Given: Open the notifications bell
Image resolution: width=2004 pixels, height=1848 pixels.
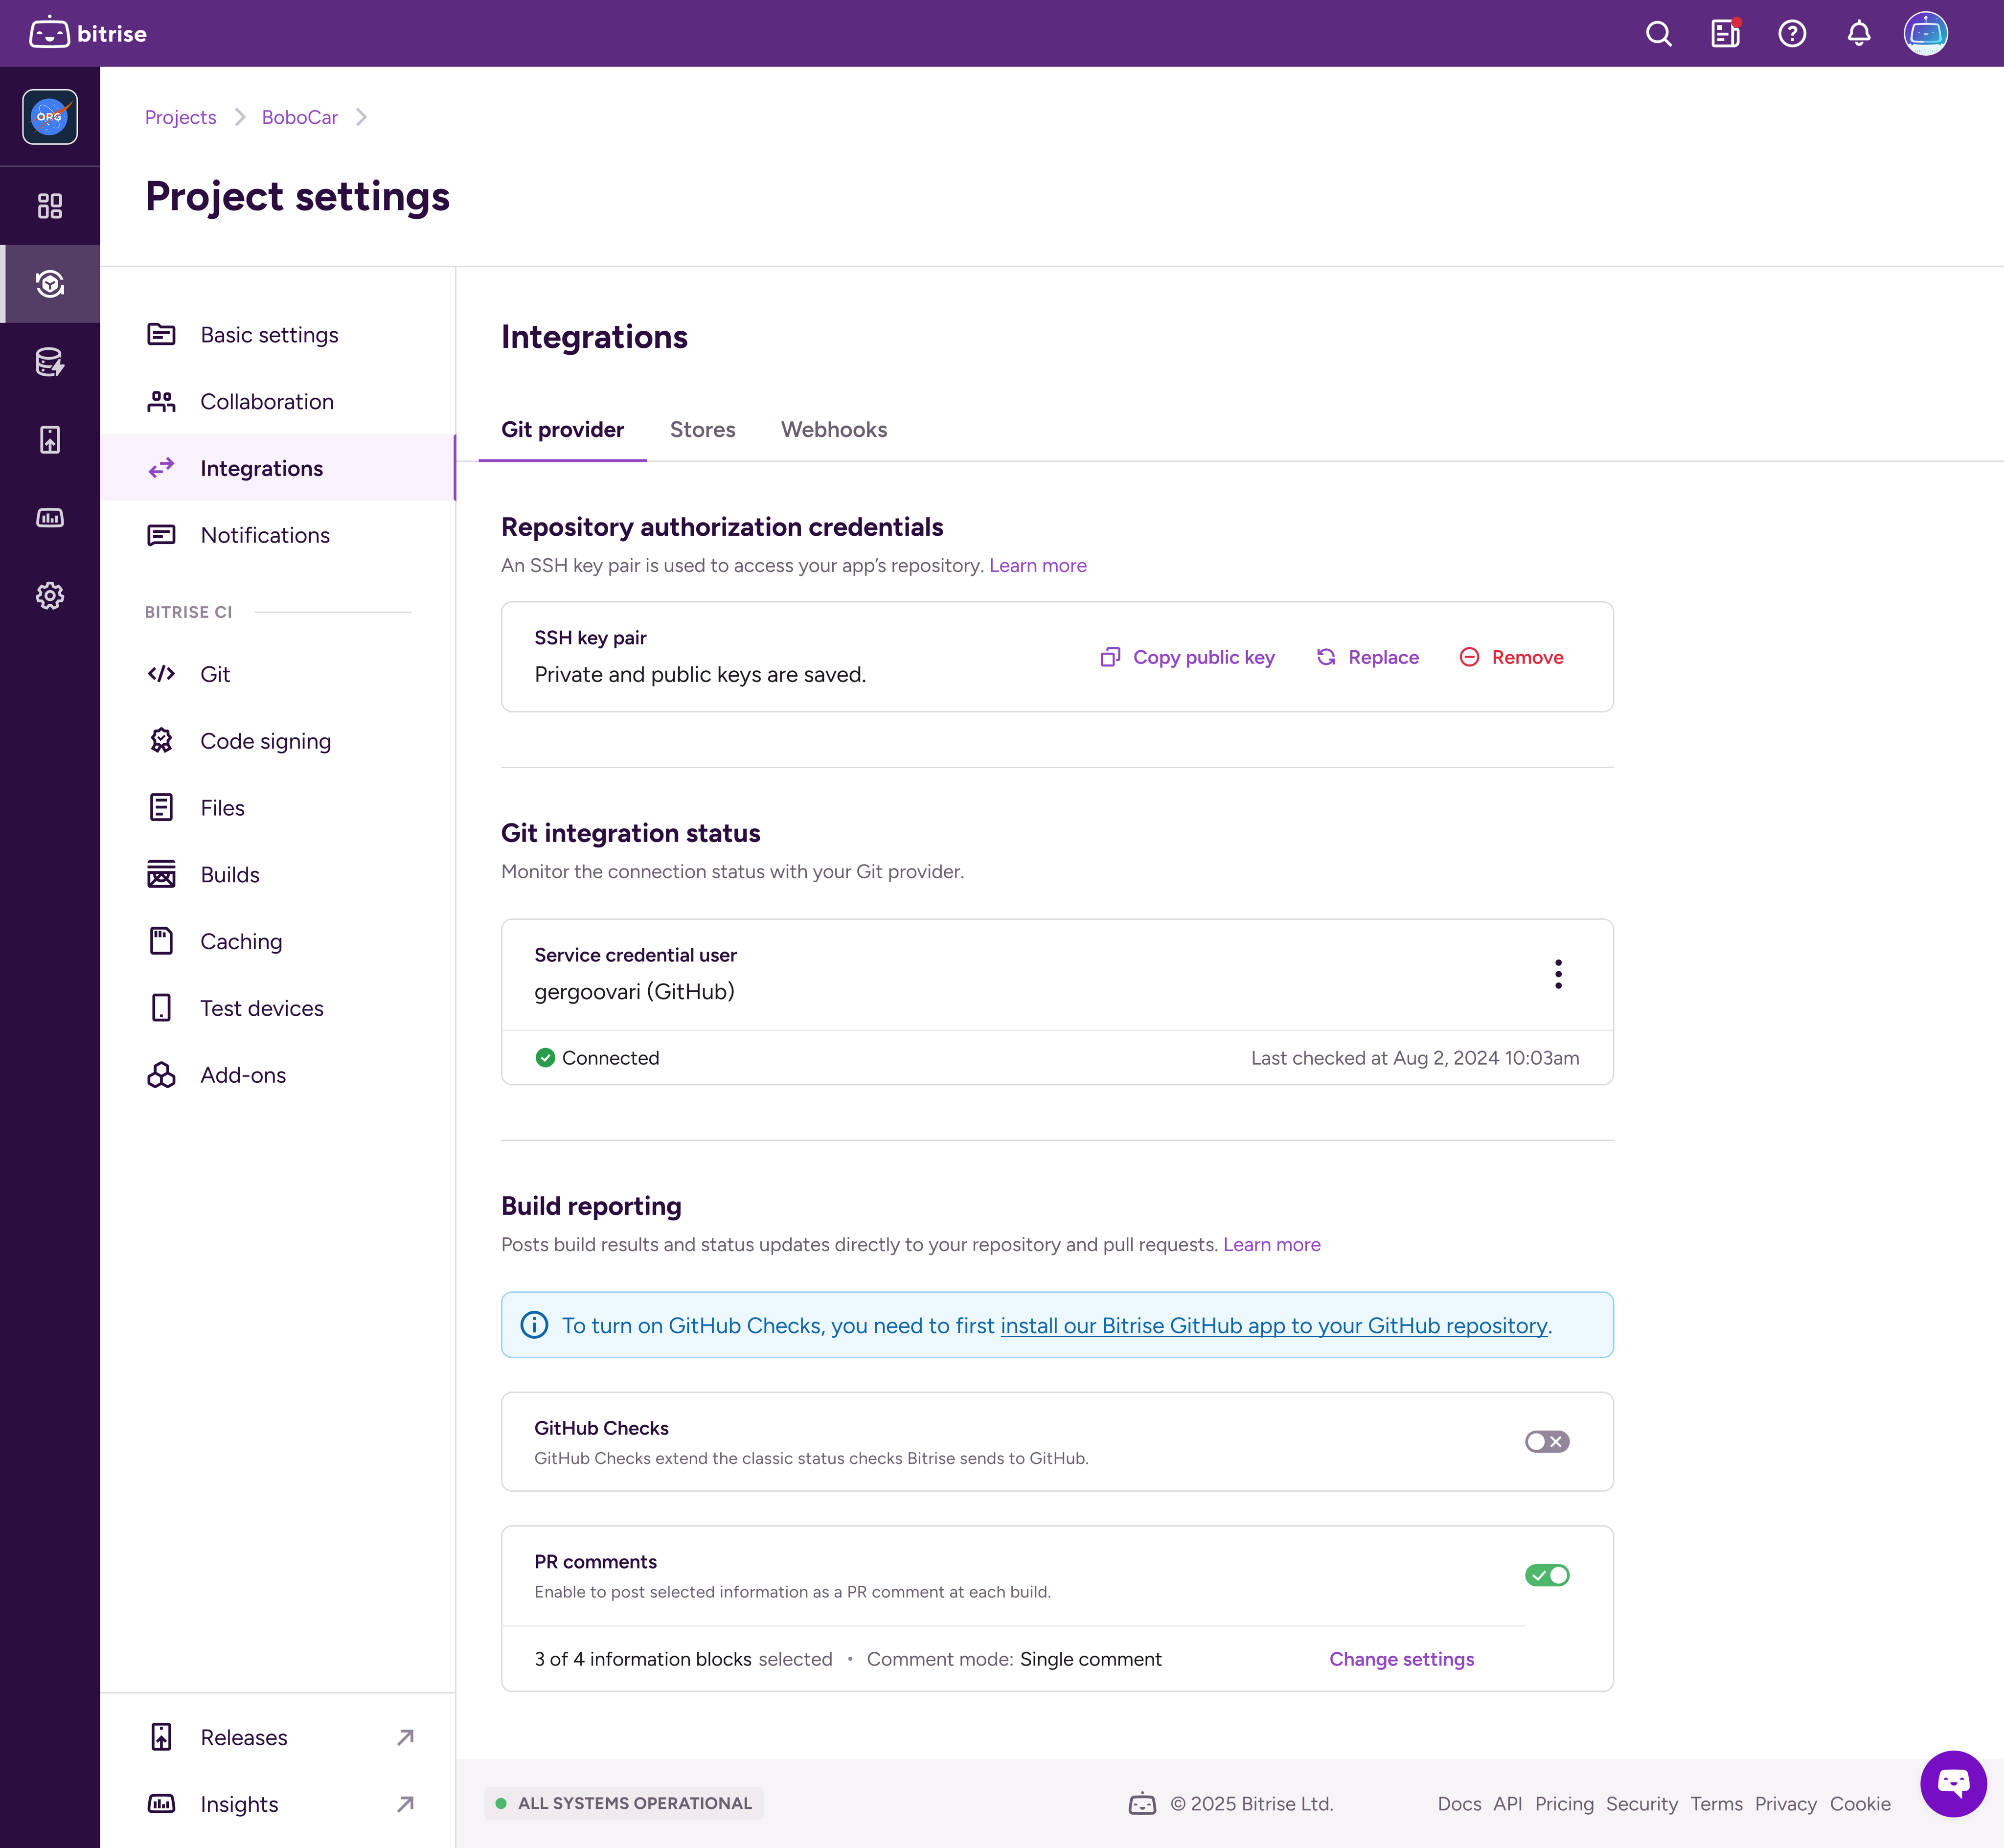Looking at the screenshot, I should 1859,33.
